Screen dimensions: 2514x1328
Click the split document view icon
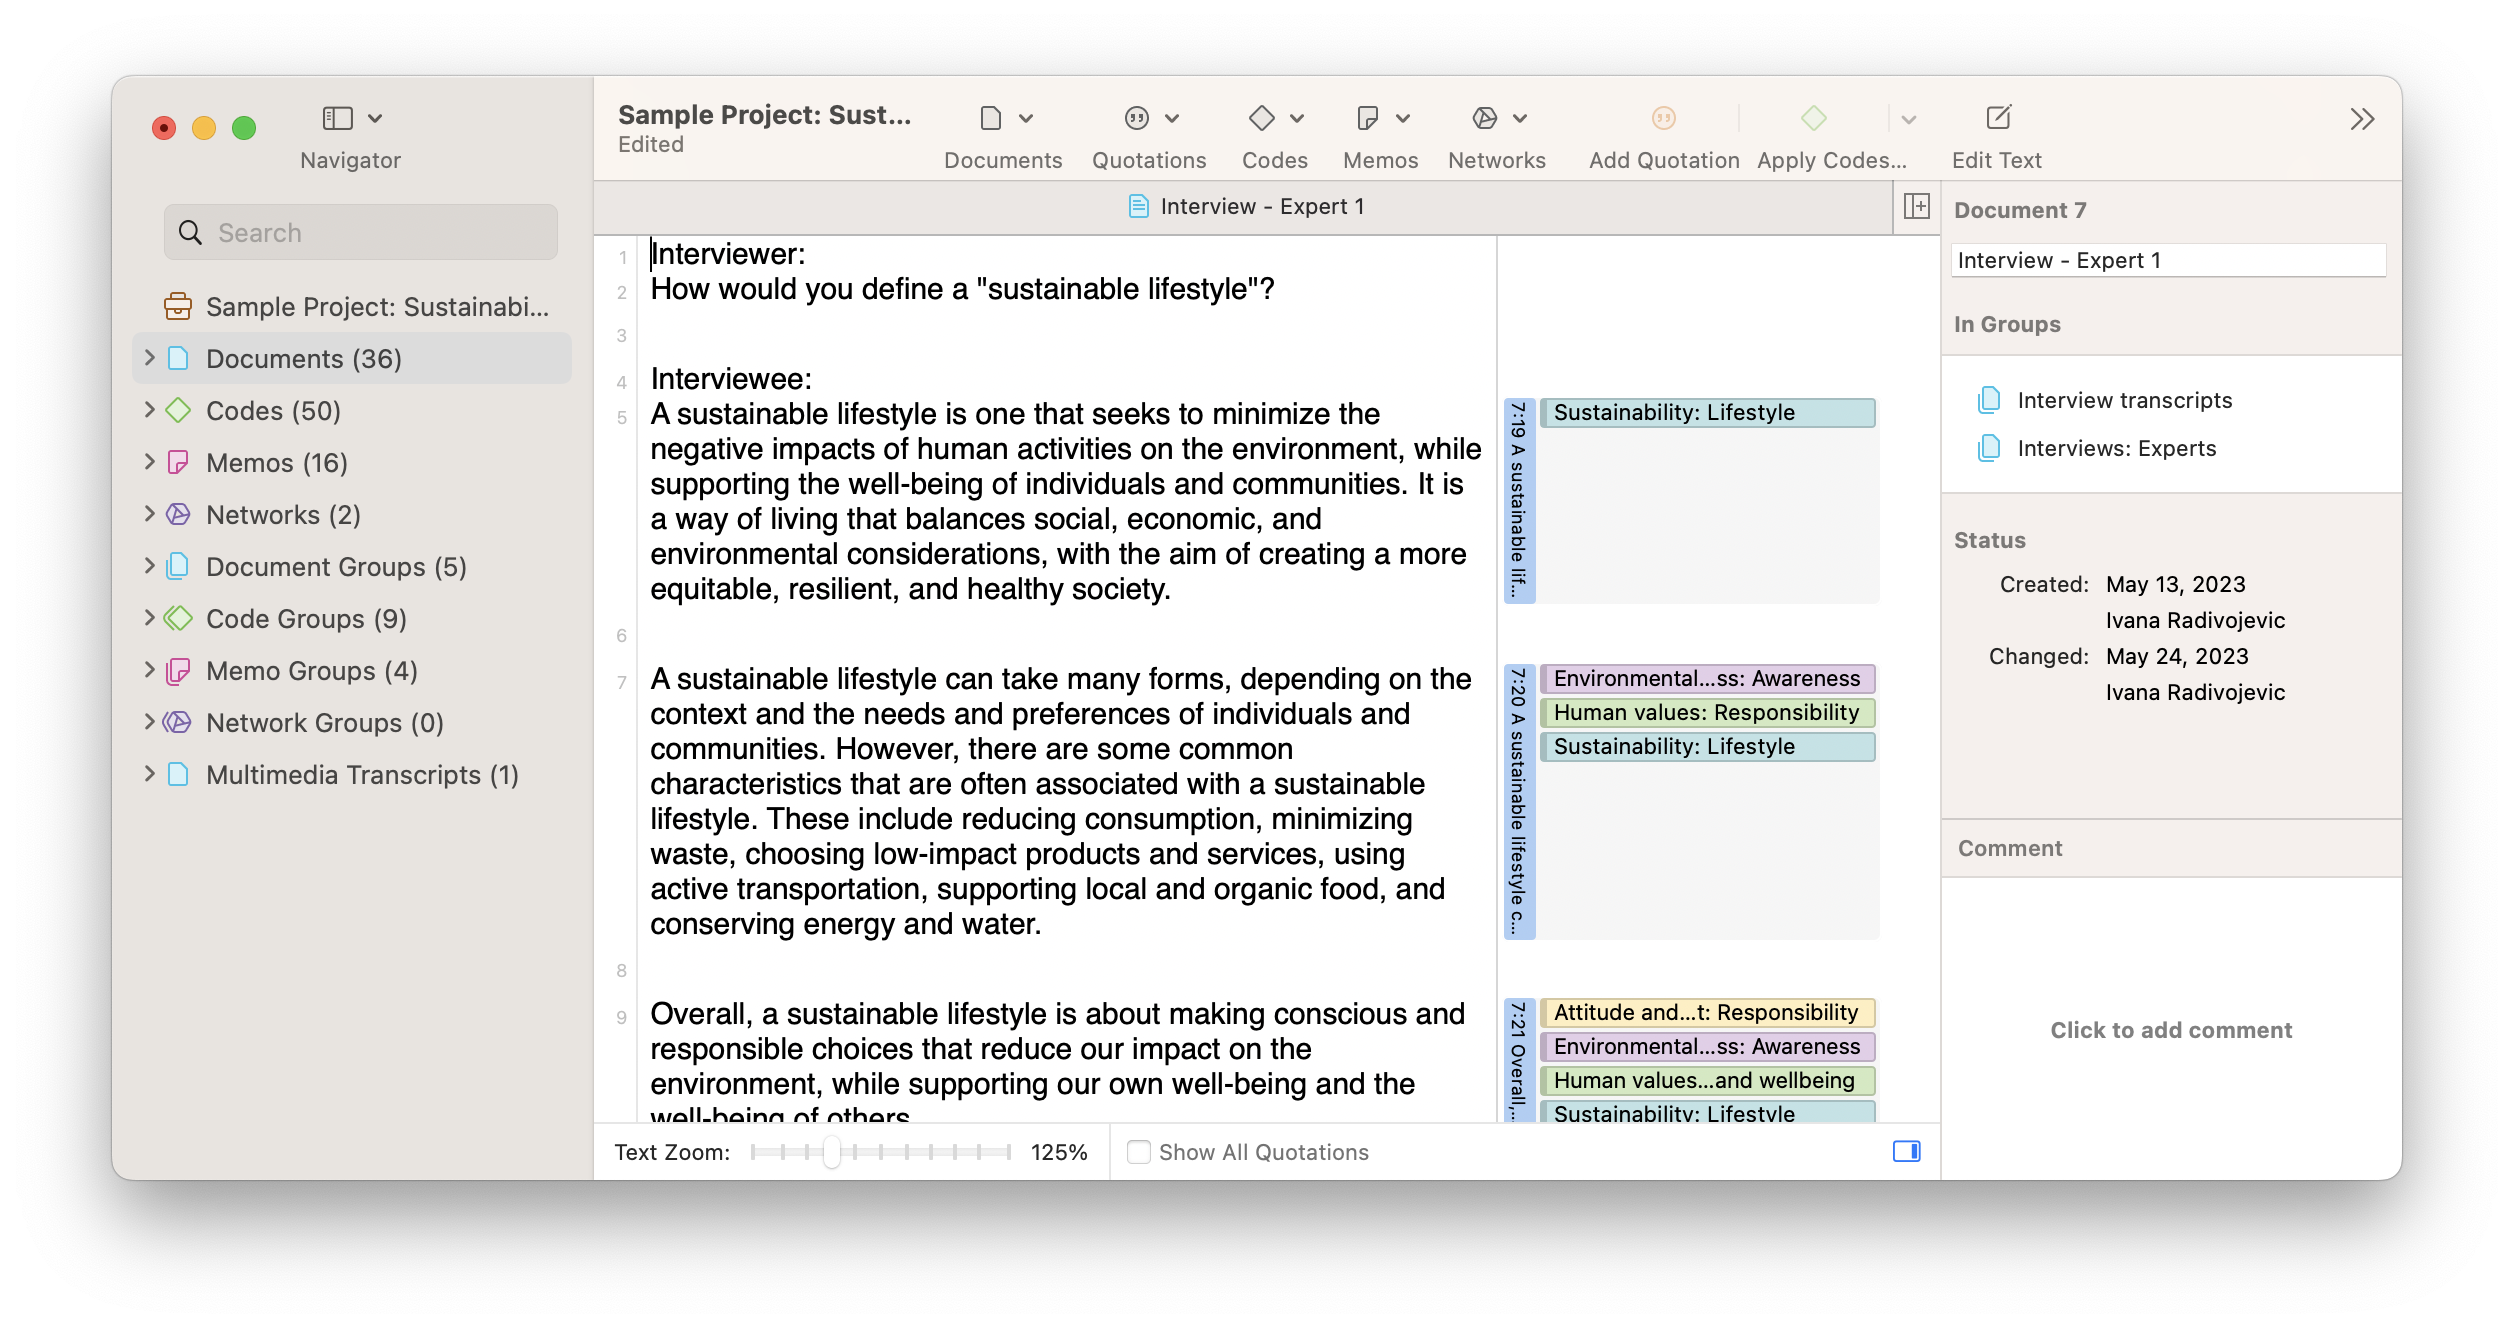[x=1916, y=207]
